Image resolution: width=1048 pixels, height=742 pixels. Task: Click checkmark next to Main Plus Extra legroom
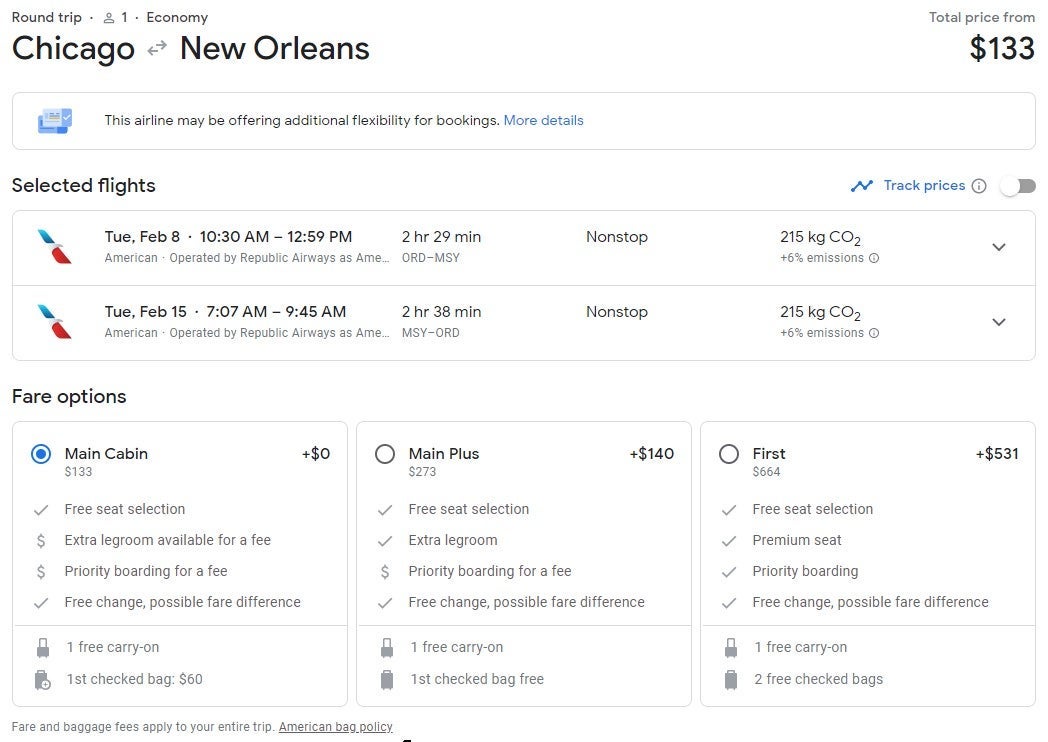(x=385, y=541)
